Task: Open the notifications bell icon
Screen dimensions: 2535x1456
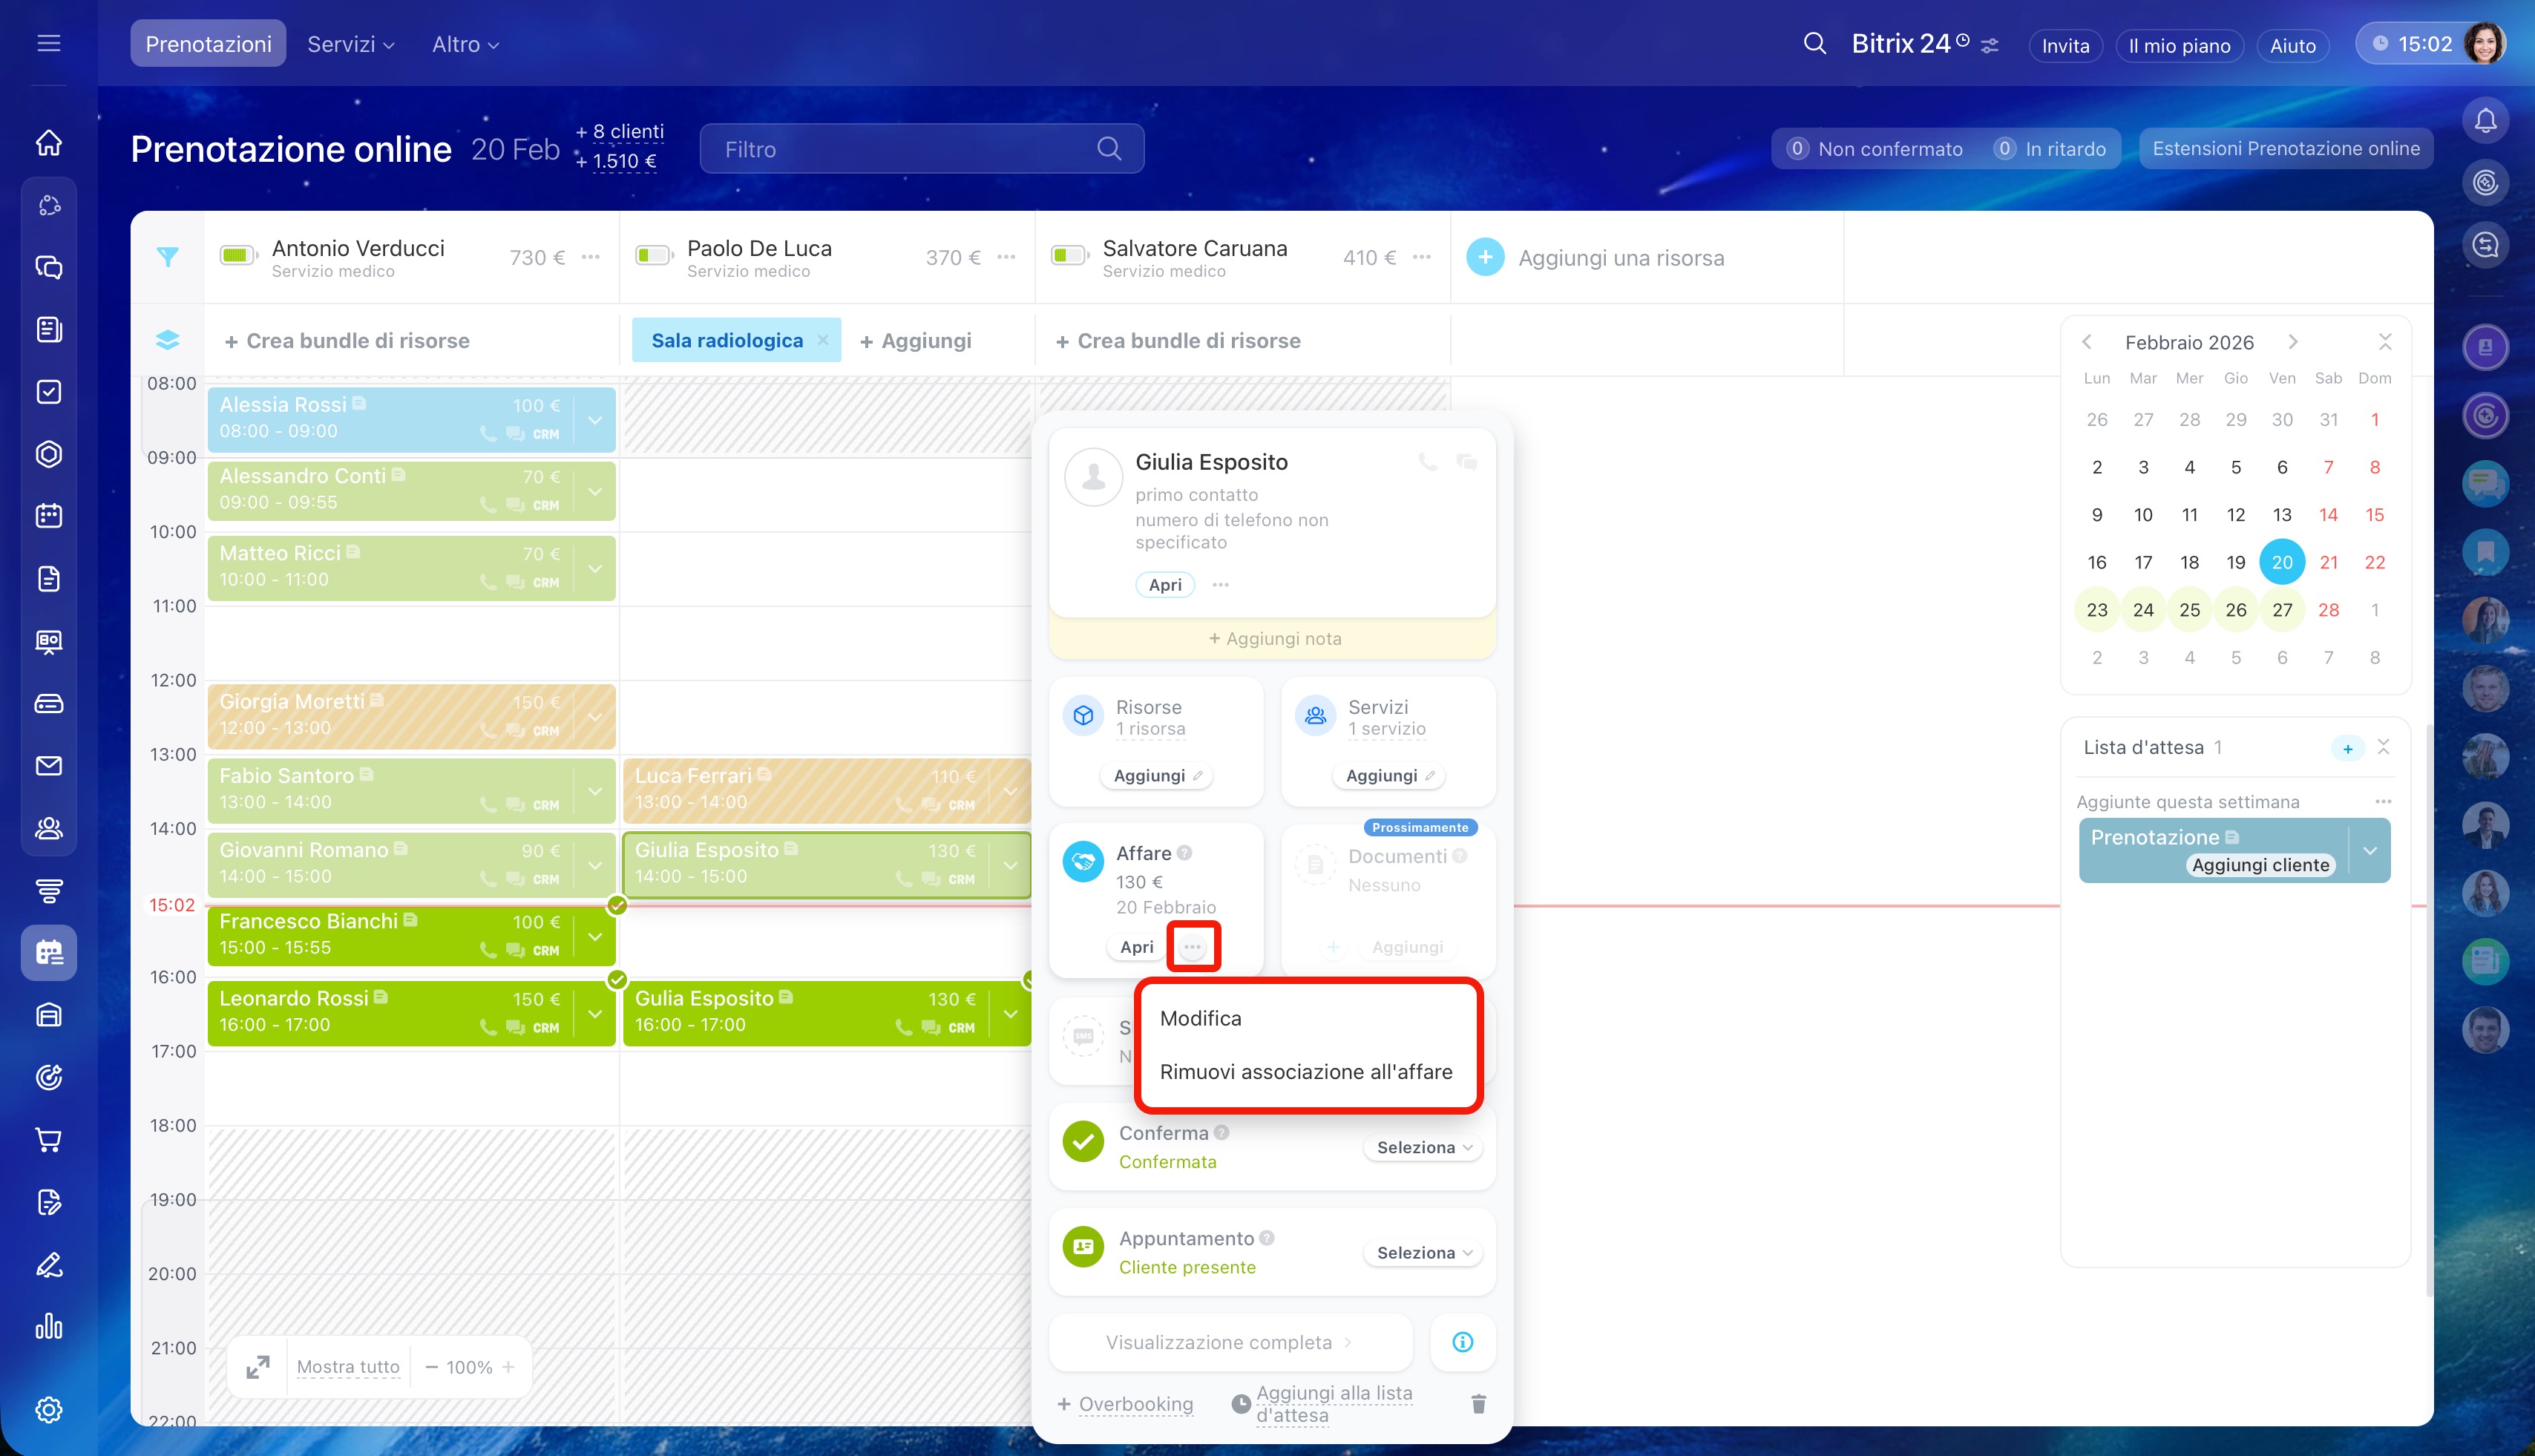Action: pyautogui.click(x=2485, y=121)
